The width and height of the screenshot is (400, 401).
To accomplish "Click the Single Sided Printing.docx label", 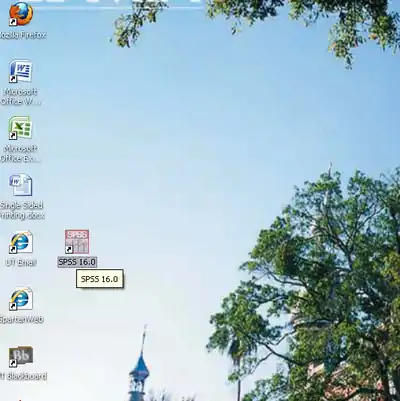I will (x=21, y=211).
